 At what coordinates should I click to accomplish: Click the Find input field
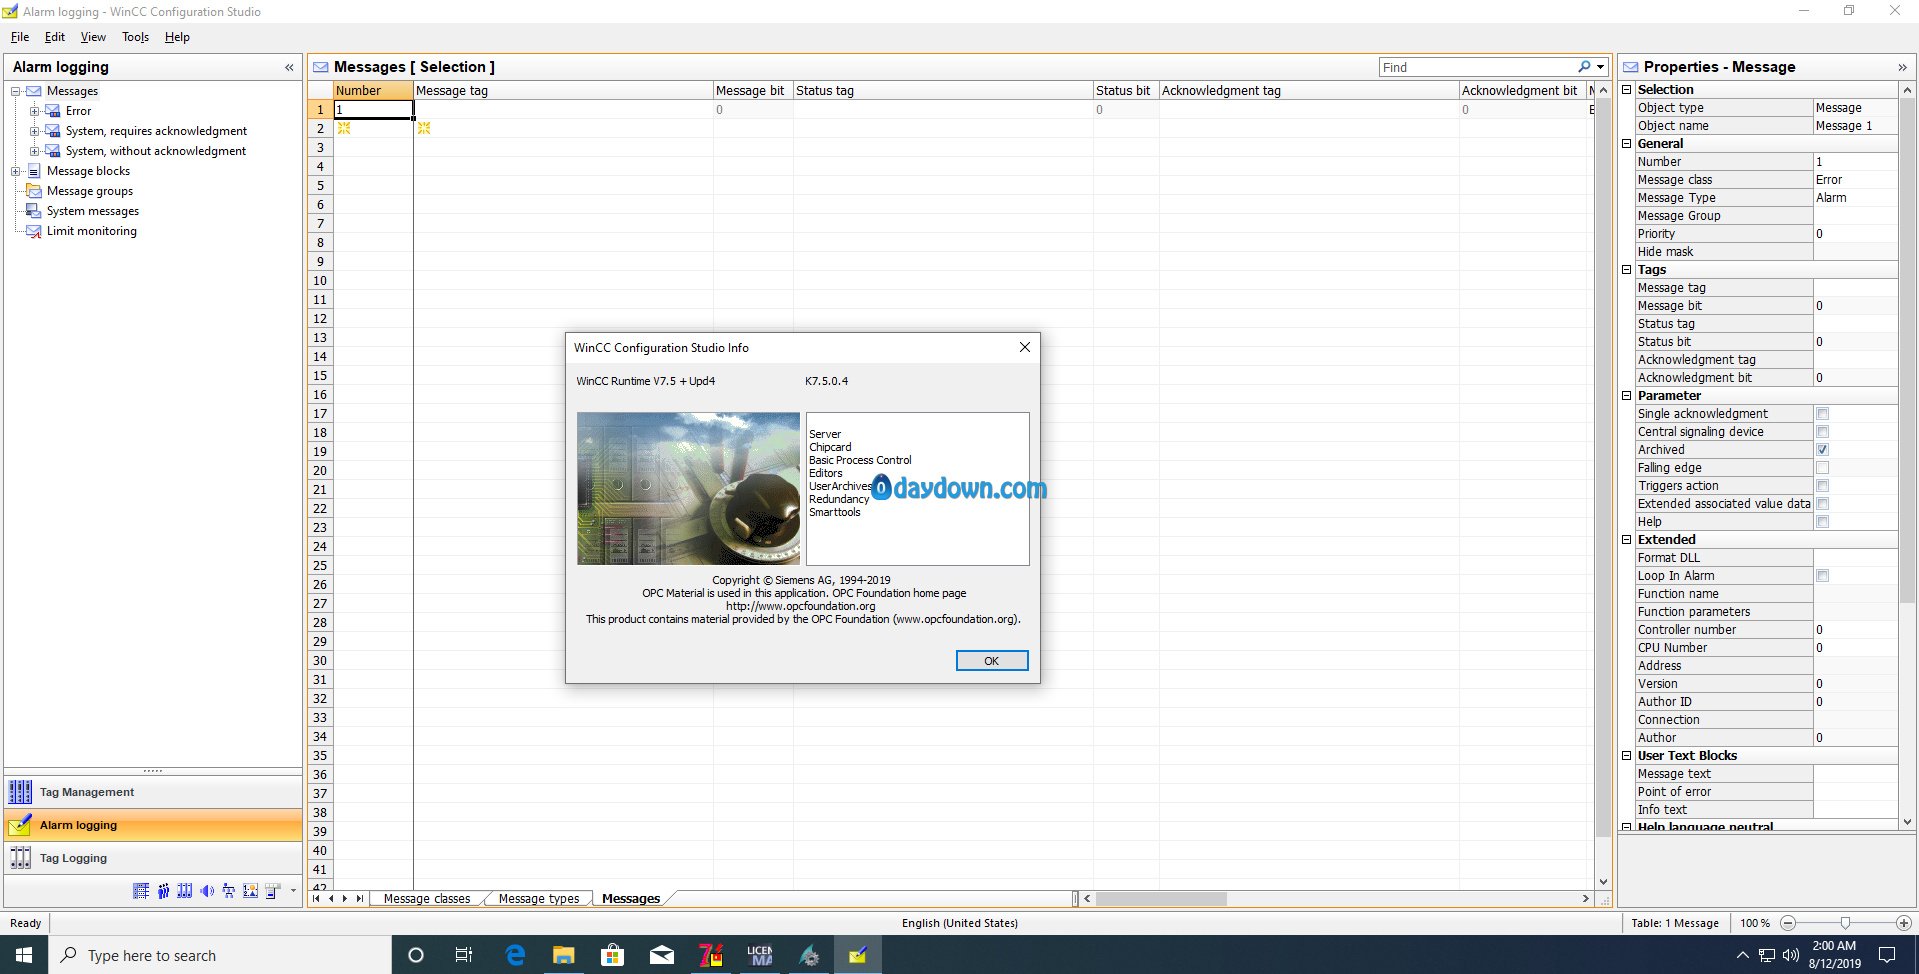pyautogui.click(x=1477, y=67)
